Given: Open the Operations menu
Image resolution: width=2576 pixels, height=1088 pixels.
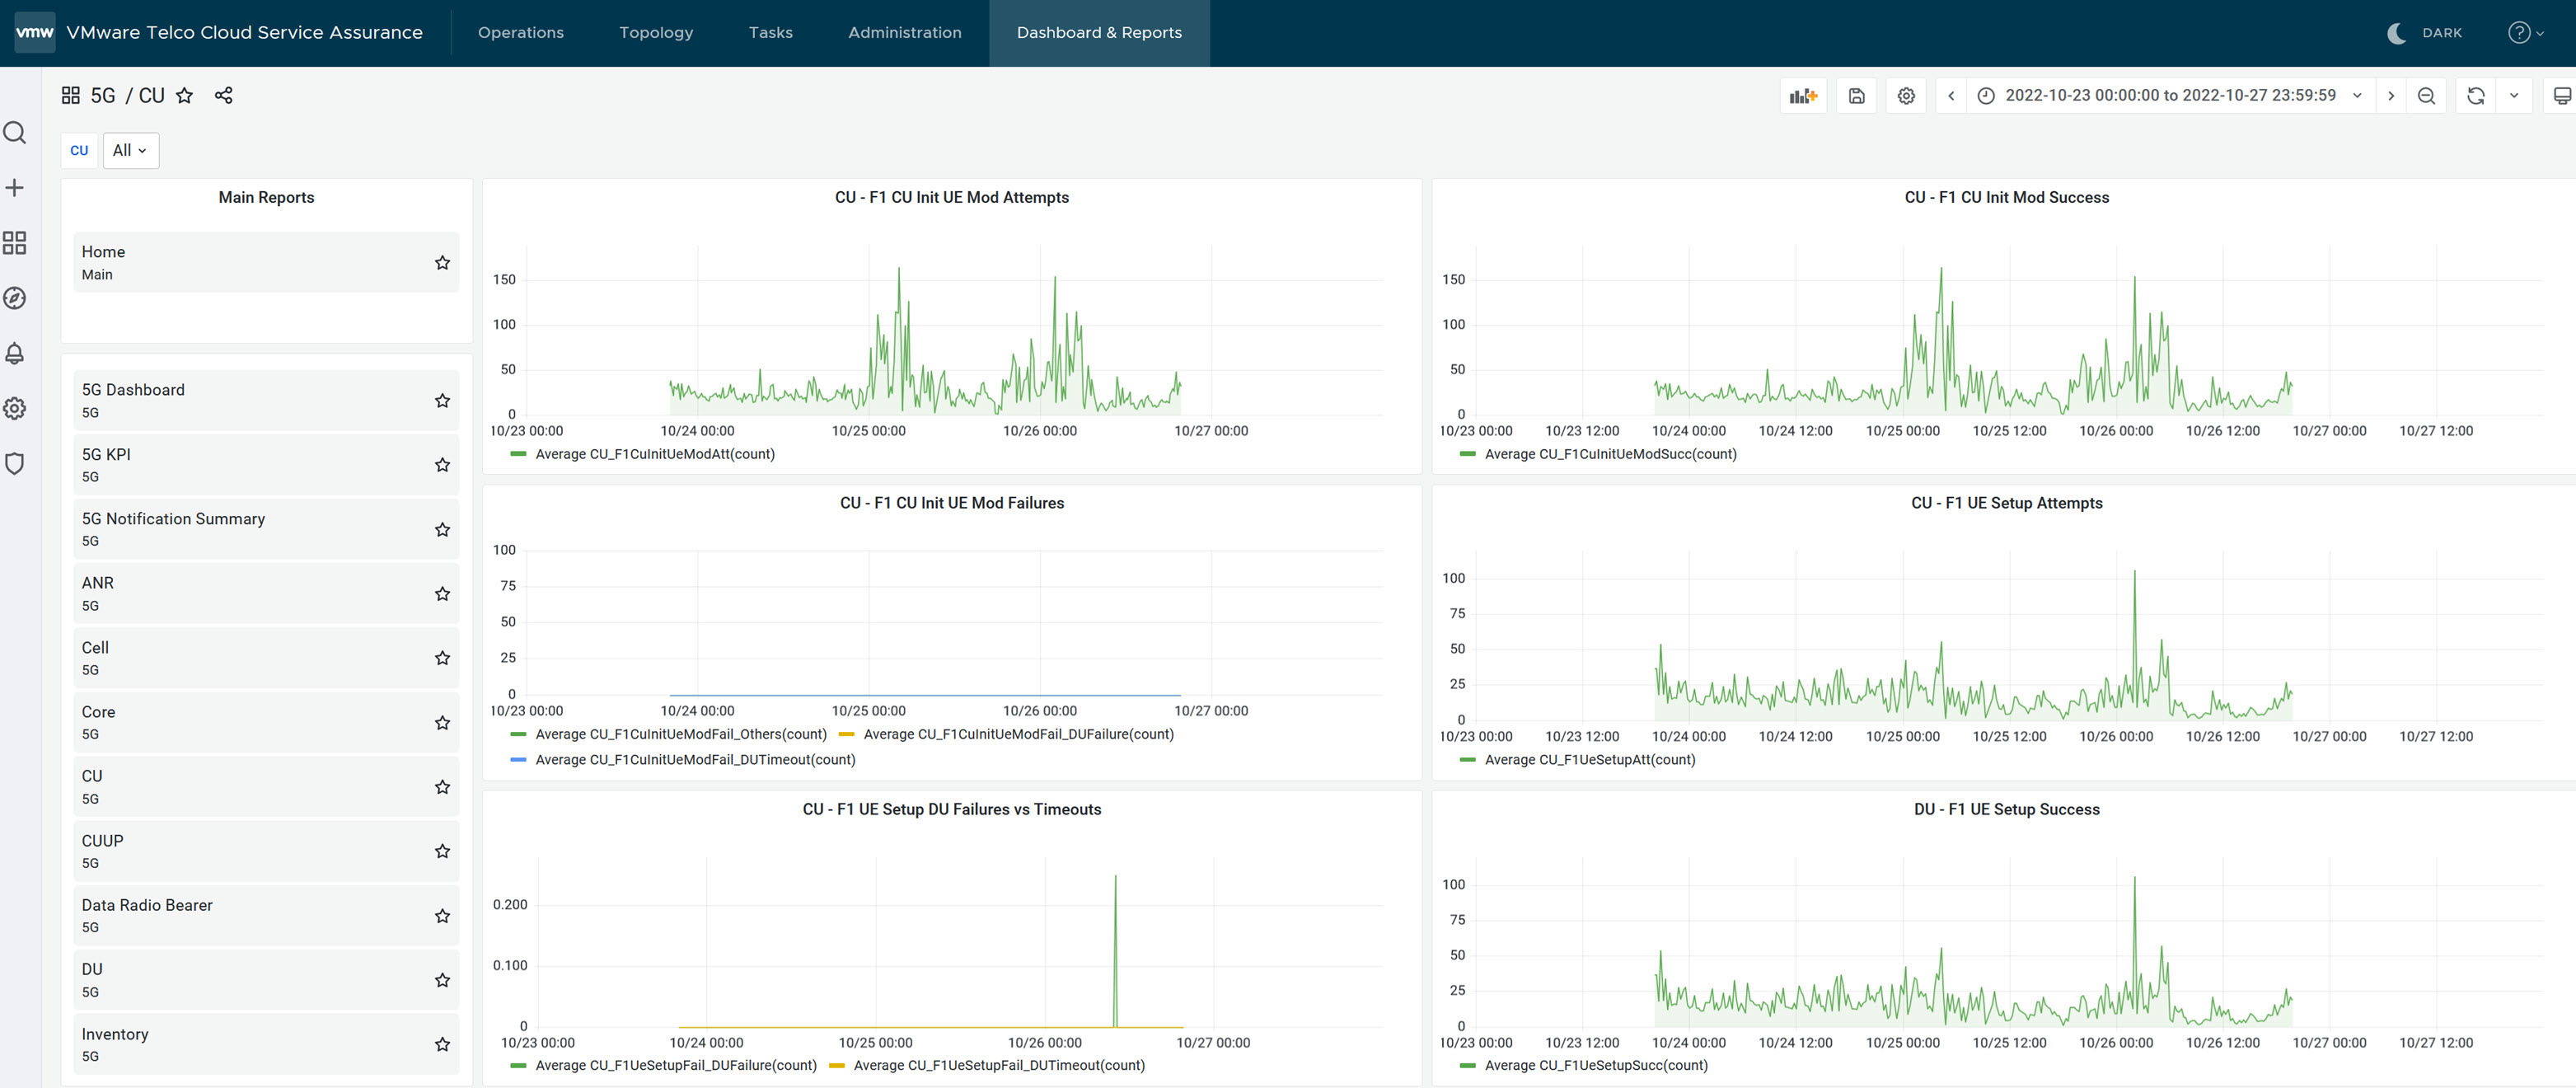Looking at the screenshot, I should click(521, 33).
